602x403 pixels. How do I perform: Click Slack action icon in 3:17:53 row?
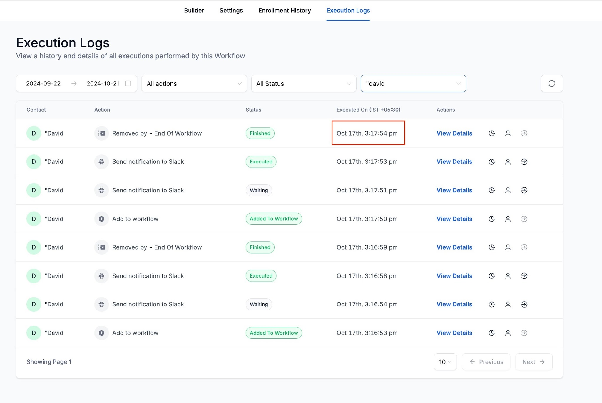[101, 162]
